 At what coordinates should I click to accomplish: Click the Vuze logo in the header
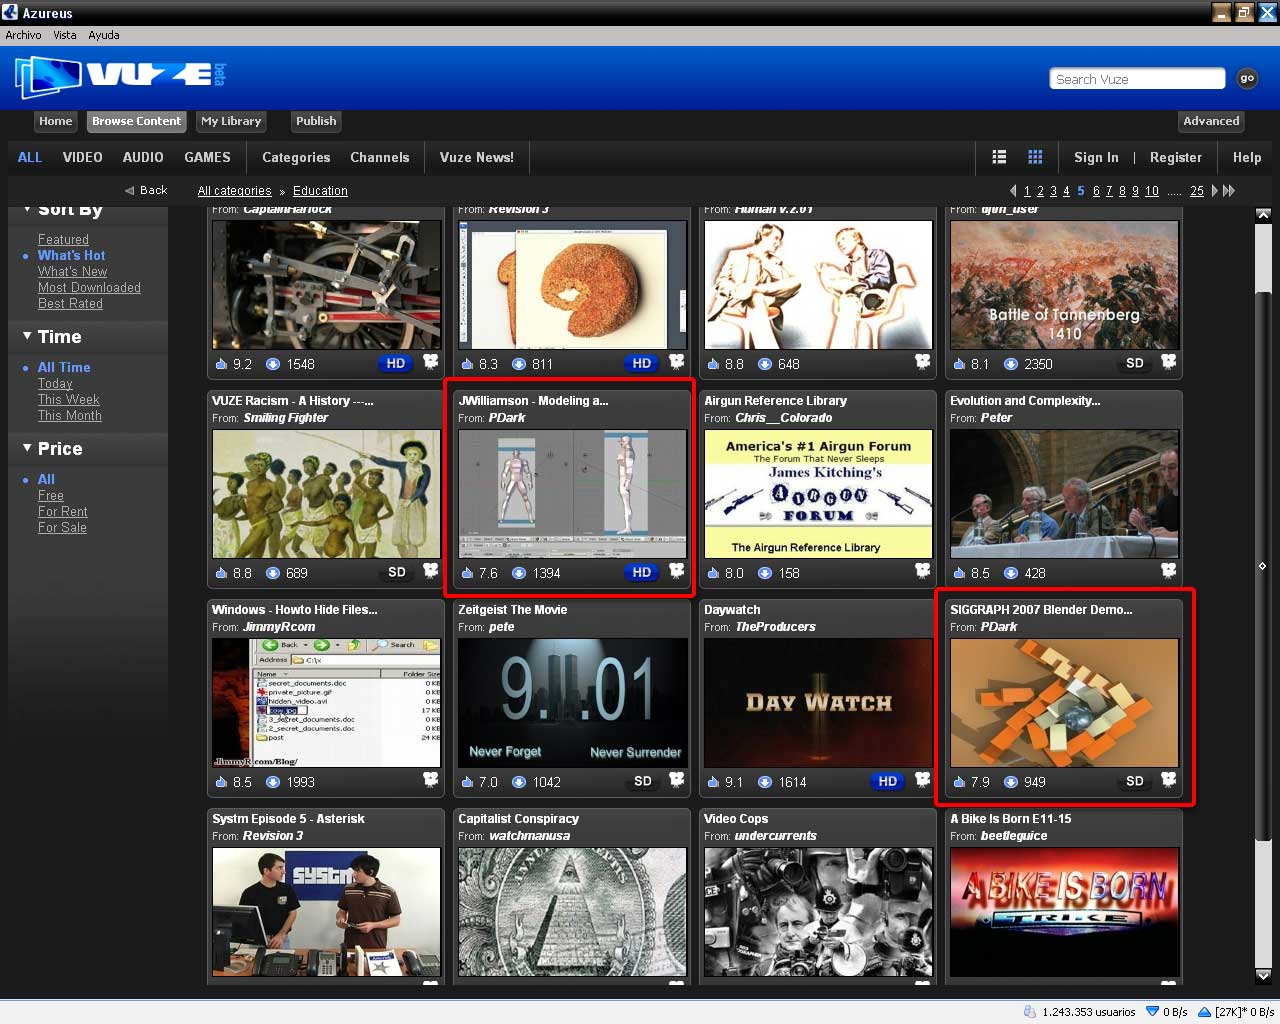tap(120, 76)
